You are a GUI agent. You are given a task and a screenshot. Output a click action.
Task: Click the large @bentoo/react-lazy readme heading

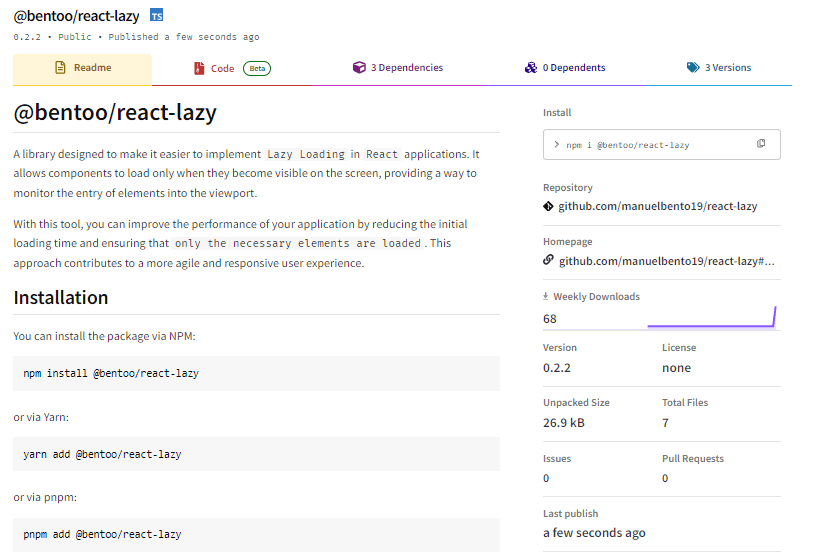[x=115, y=112]
